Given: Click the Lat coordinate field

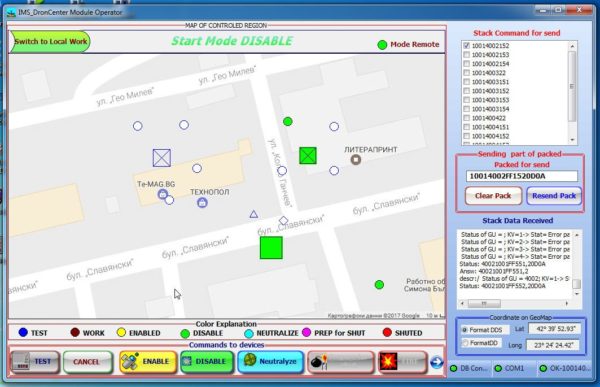Looking at the screenshot, I should pyautogui.click(x=555, y=329).
